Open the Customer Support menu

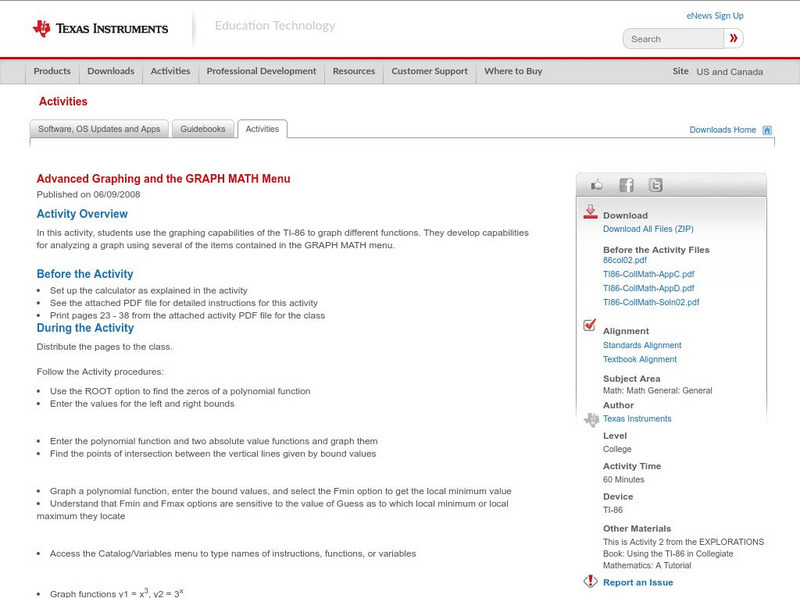(430, 71)
